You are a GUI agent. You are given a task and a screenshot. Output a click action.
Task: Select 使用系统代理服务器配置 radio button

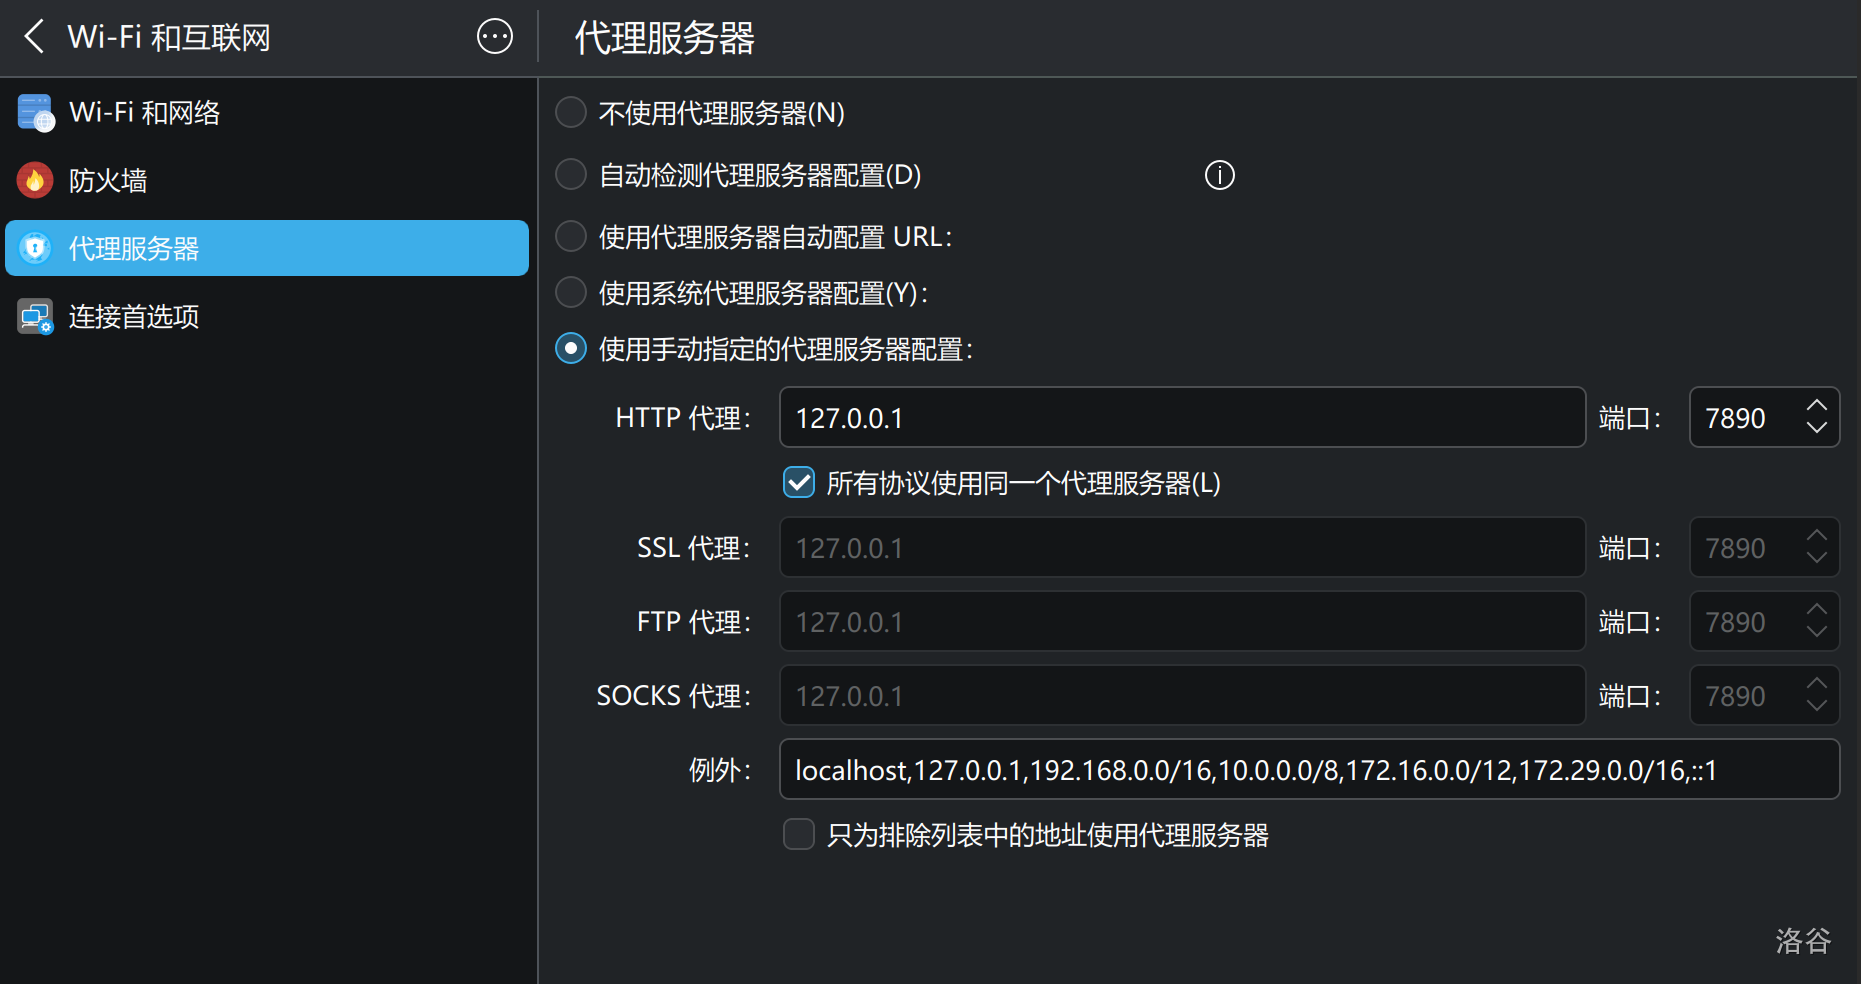pyautogui.click(x=571, y=293)
